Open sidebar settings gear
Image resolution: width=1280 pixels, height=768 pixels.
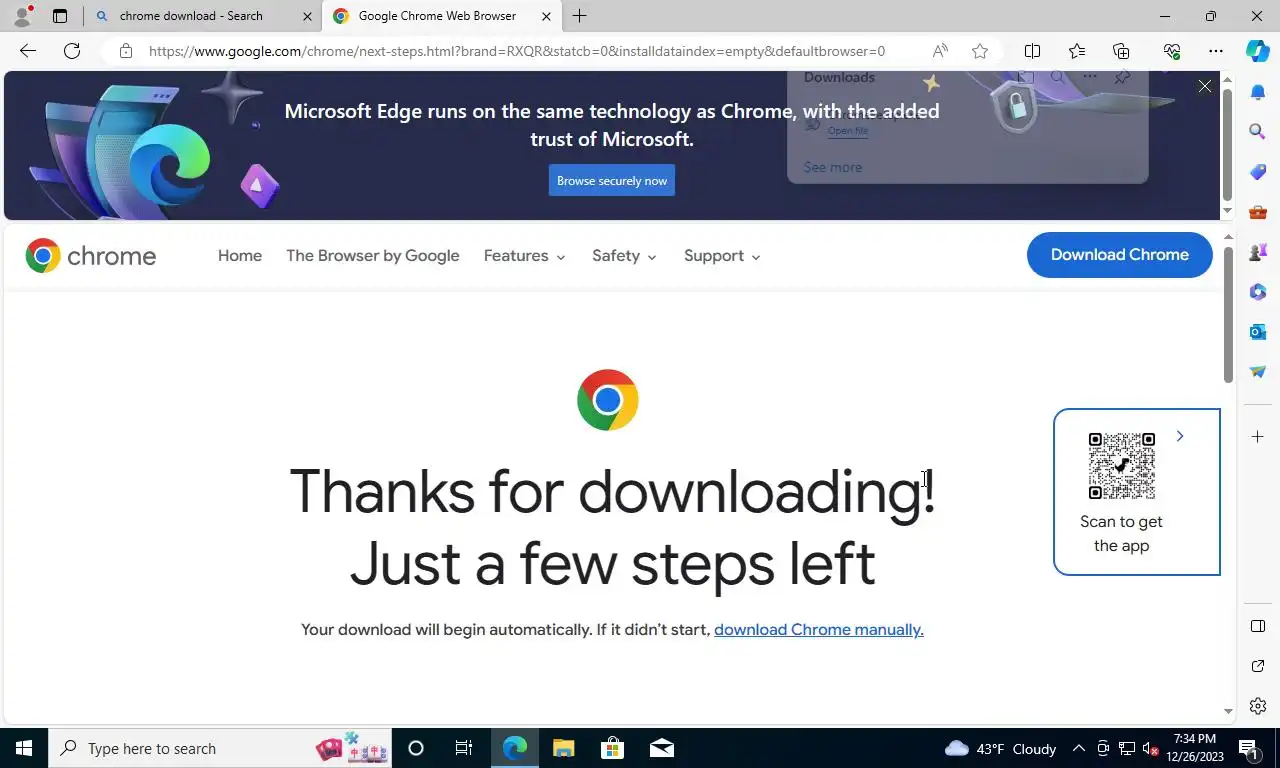pyautogui.click(x=1258, y=706)
